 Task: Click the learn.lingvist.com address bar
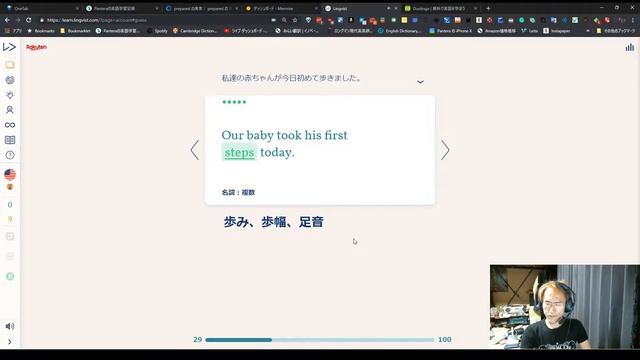coord(155,20)
